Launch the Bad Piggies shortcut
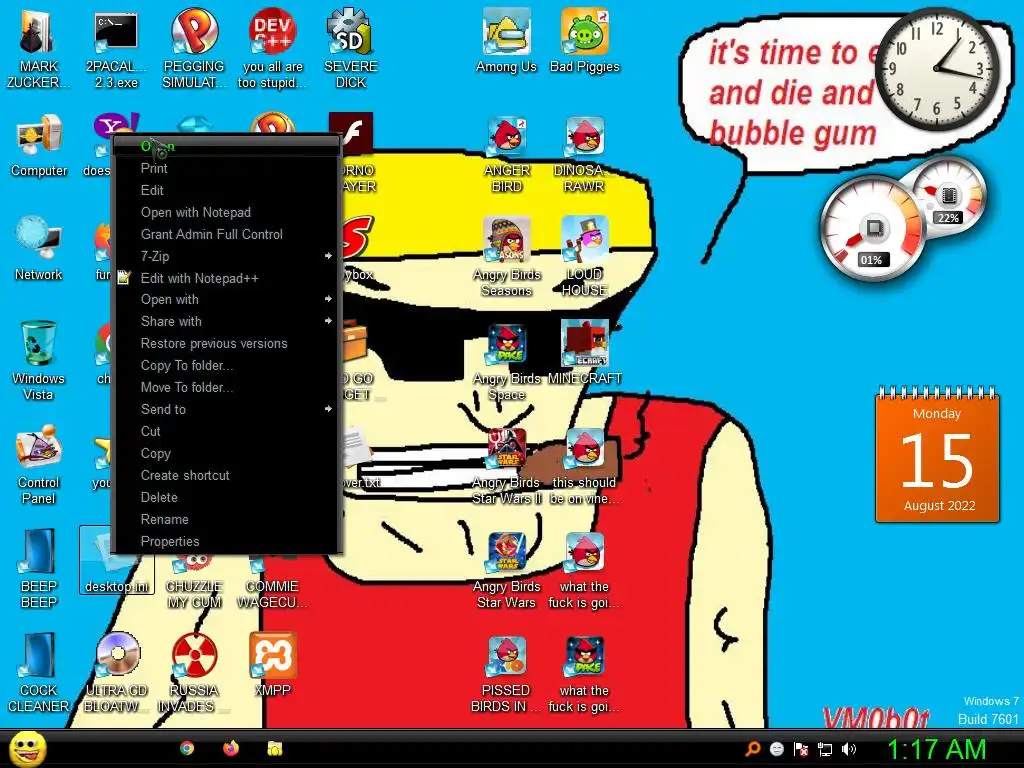The image size is (1024, 768). coord(584,41)
